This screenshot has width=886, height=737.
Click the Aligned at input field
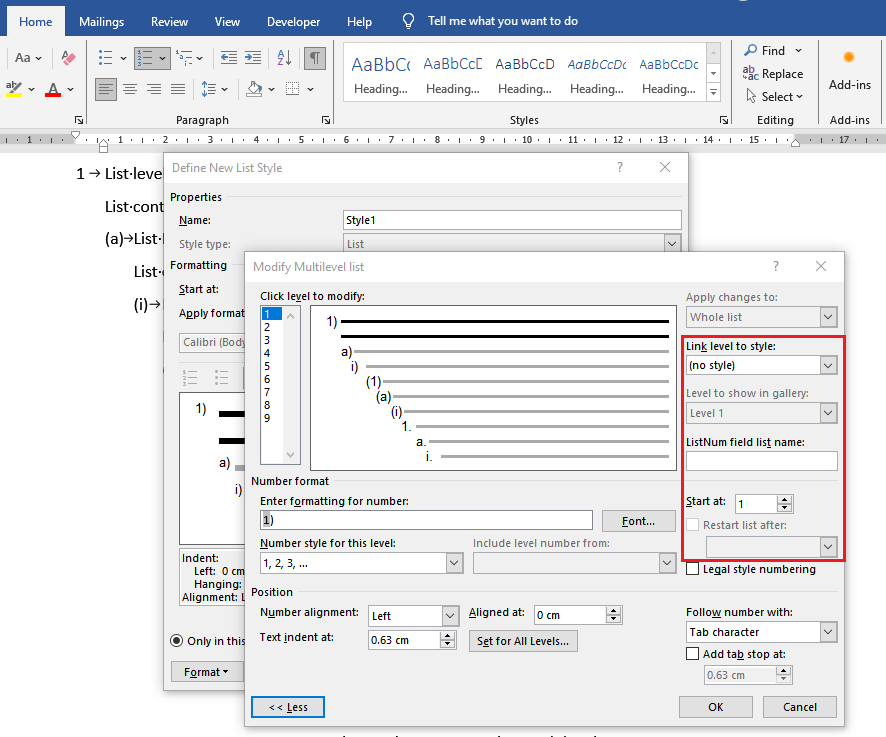pyautogui.click(x=570, y=615)
